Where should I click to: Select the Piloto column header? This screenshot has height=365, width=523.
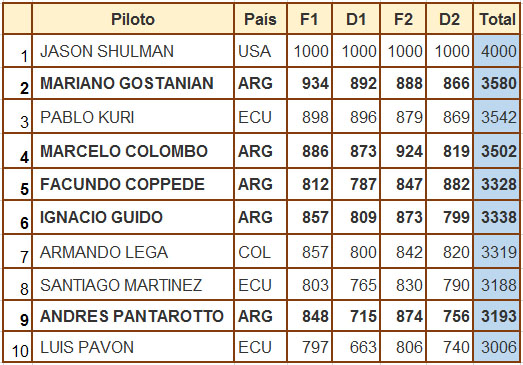click(x=133, y=19)
